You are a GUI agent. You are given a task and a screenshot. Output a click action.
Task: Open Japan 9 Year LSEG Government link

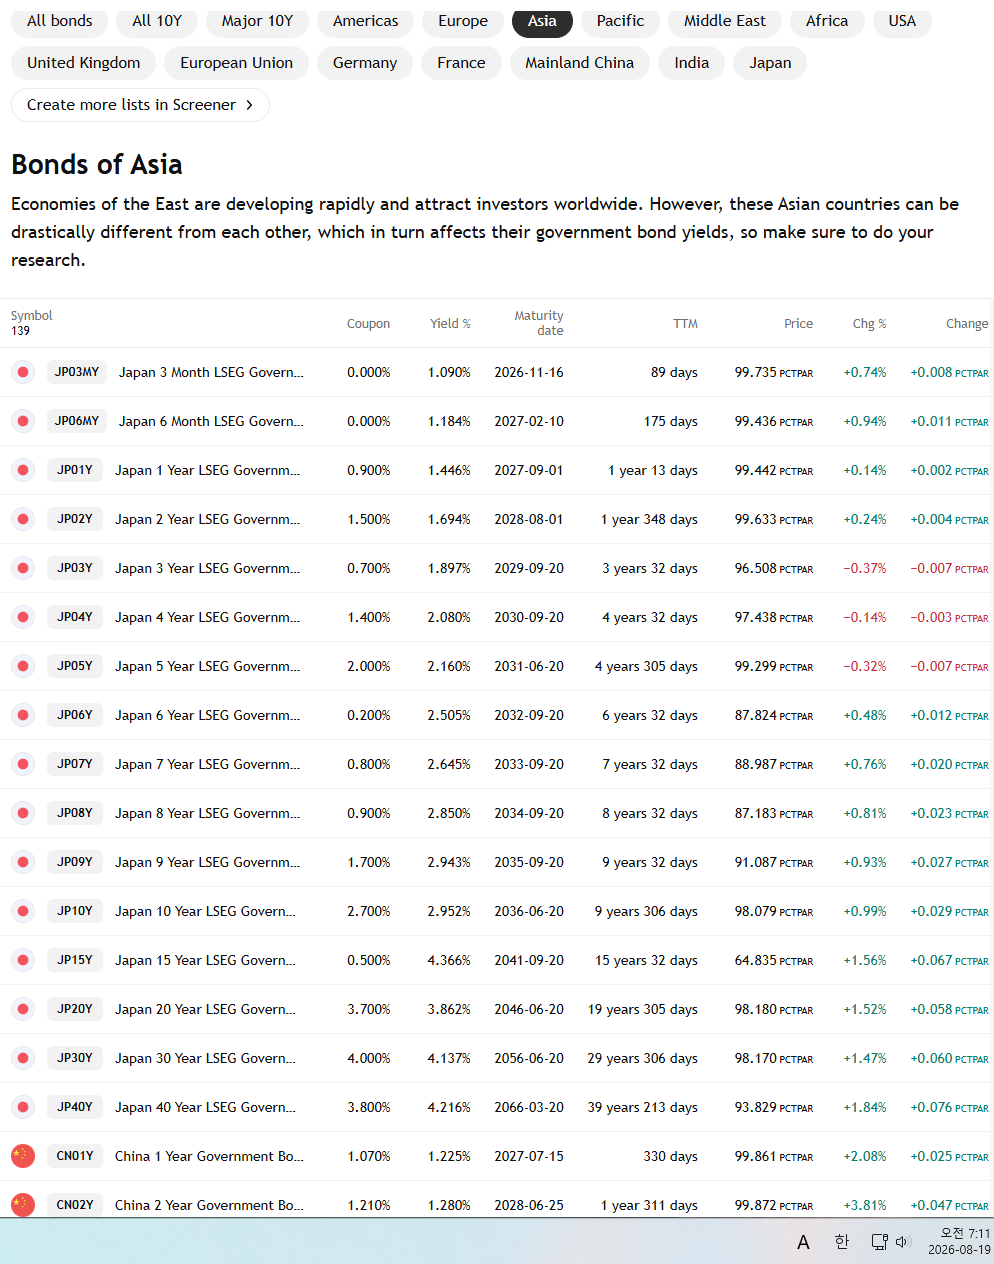click(x=207, y=862)
